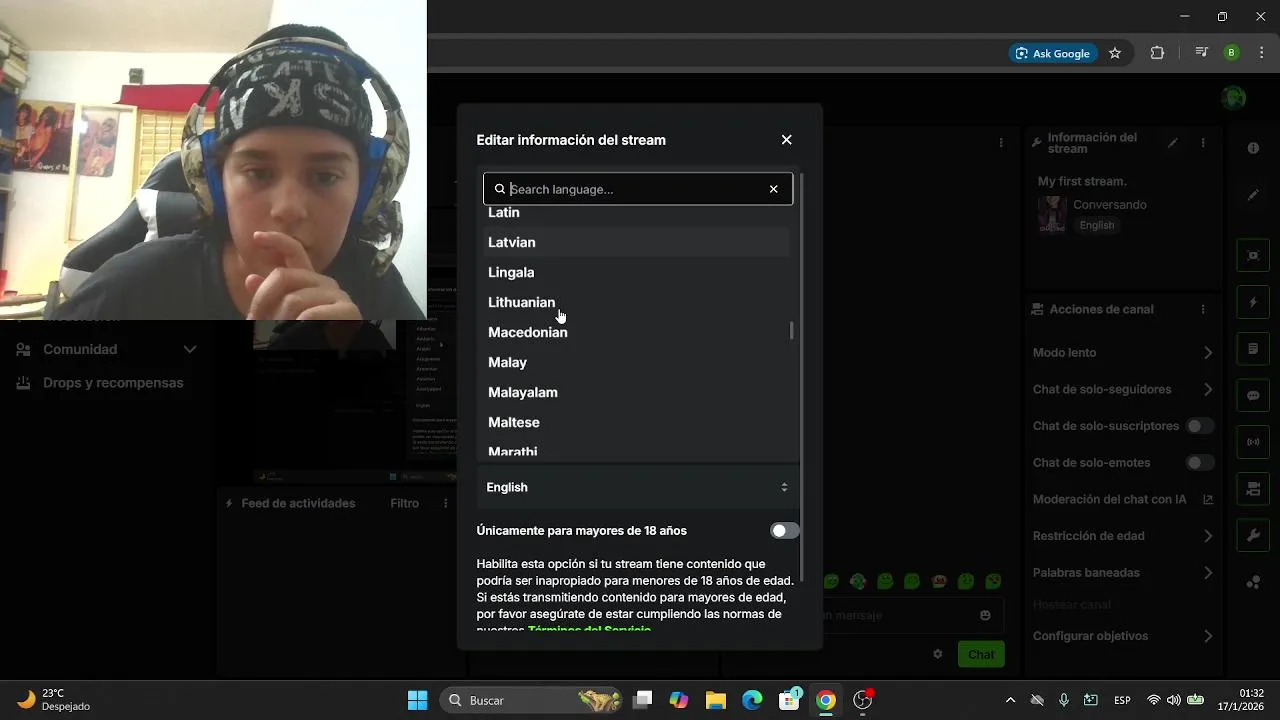Click the taskbar Buscar search box
Viewport: 1280px width, 720px height.
530,700
